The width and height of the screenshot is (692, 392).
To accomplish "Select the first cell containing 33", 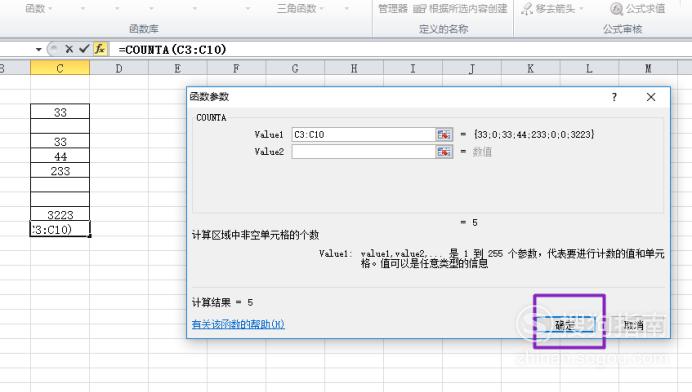I will pos(60,112).
